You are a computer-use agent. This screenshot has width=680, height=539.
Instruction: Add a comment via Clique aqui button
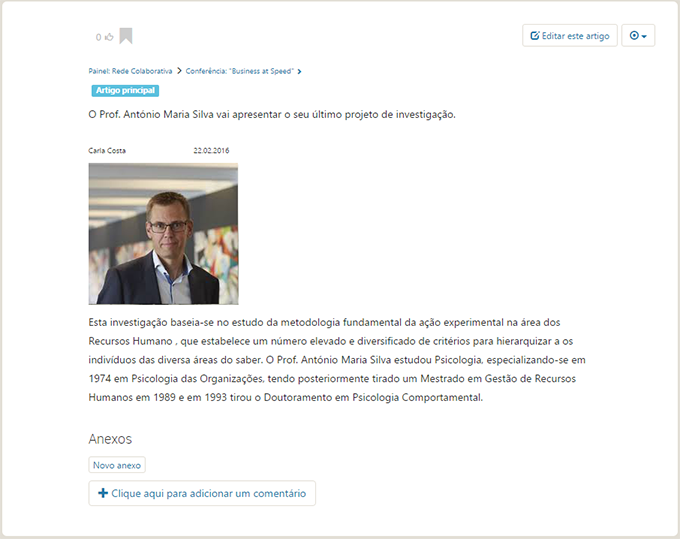pos(202,493)
